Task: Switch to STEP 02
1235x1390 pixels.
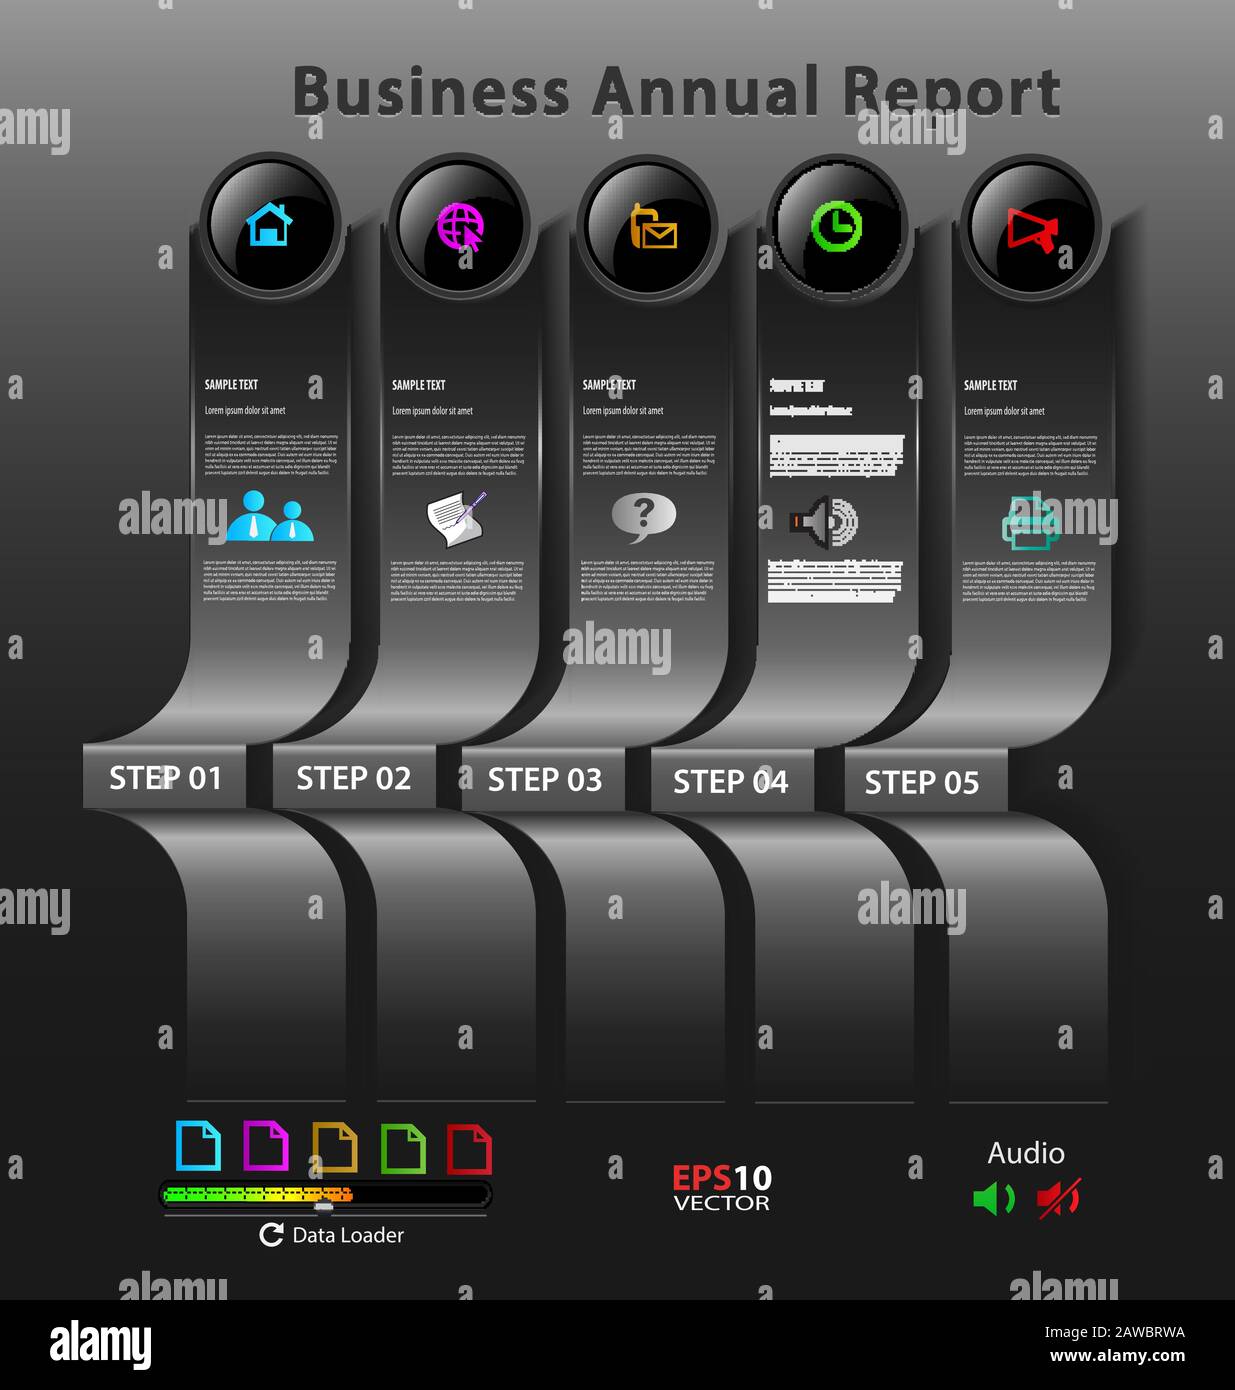Action: (354, 778)
